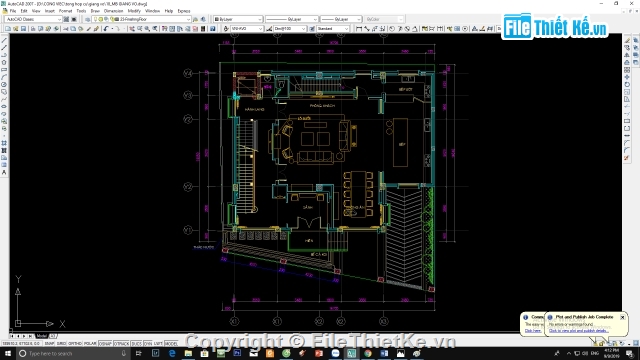Open the Properties palette icon
The width and height of the screenshot is (640, 360).
(164, 29)
